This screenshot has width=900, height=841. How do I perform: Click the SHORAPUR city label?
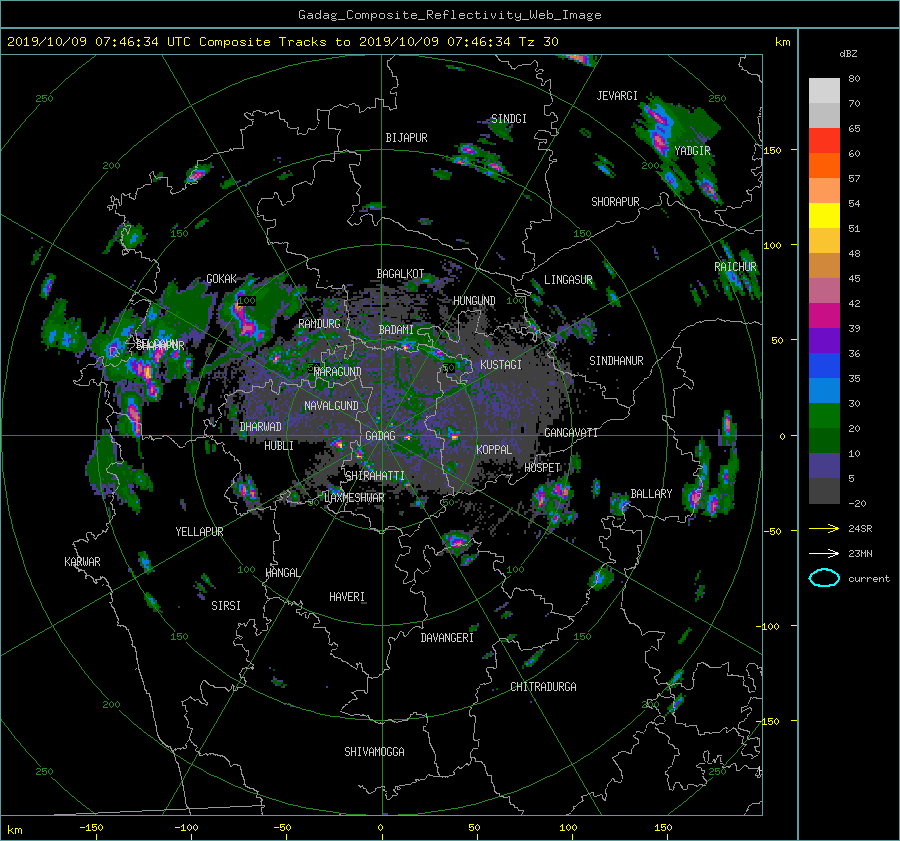tap(615, 201)
